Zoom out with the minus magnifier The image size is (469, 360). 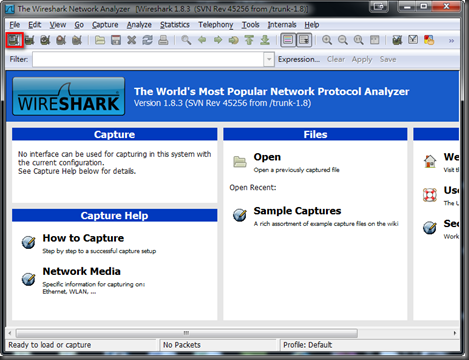point(343,40)
